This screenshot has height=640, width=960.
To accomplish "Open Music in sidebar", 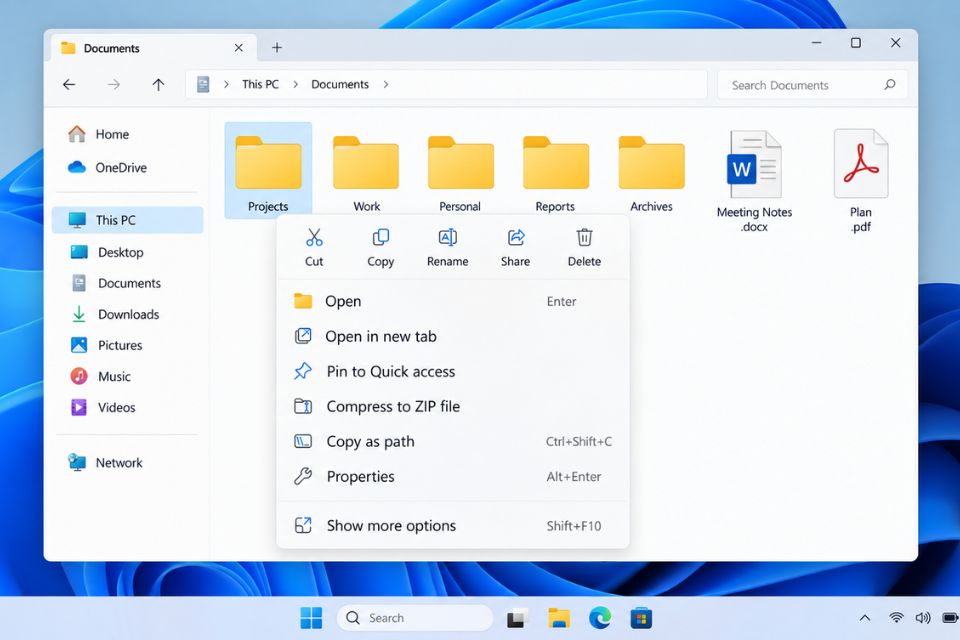I will tap(127, 376).
